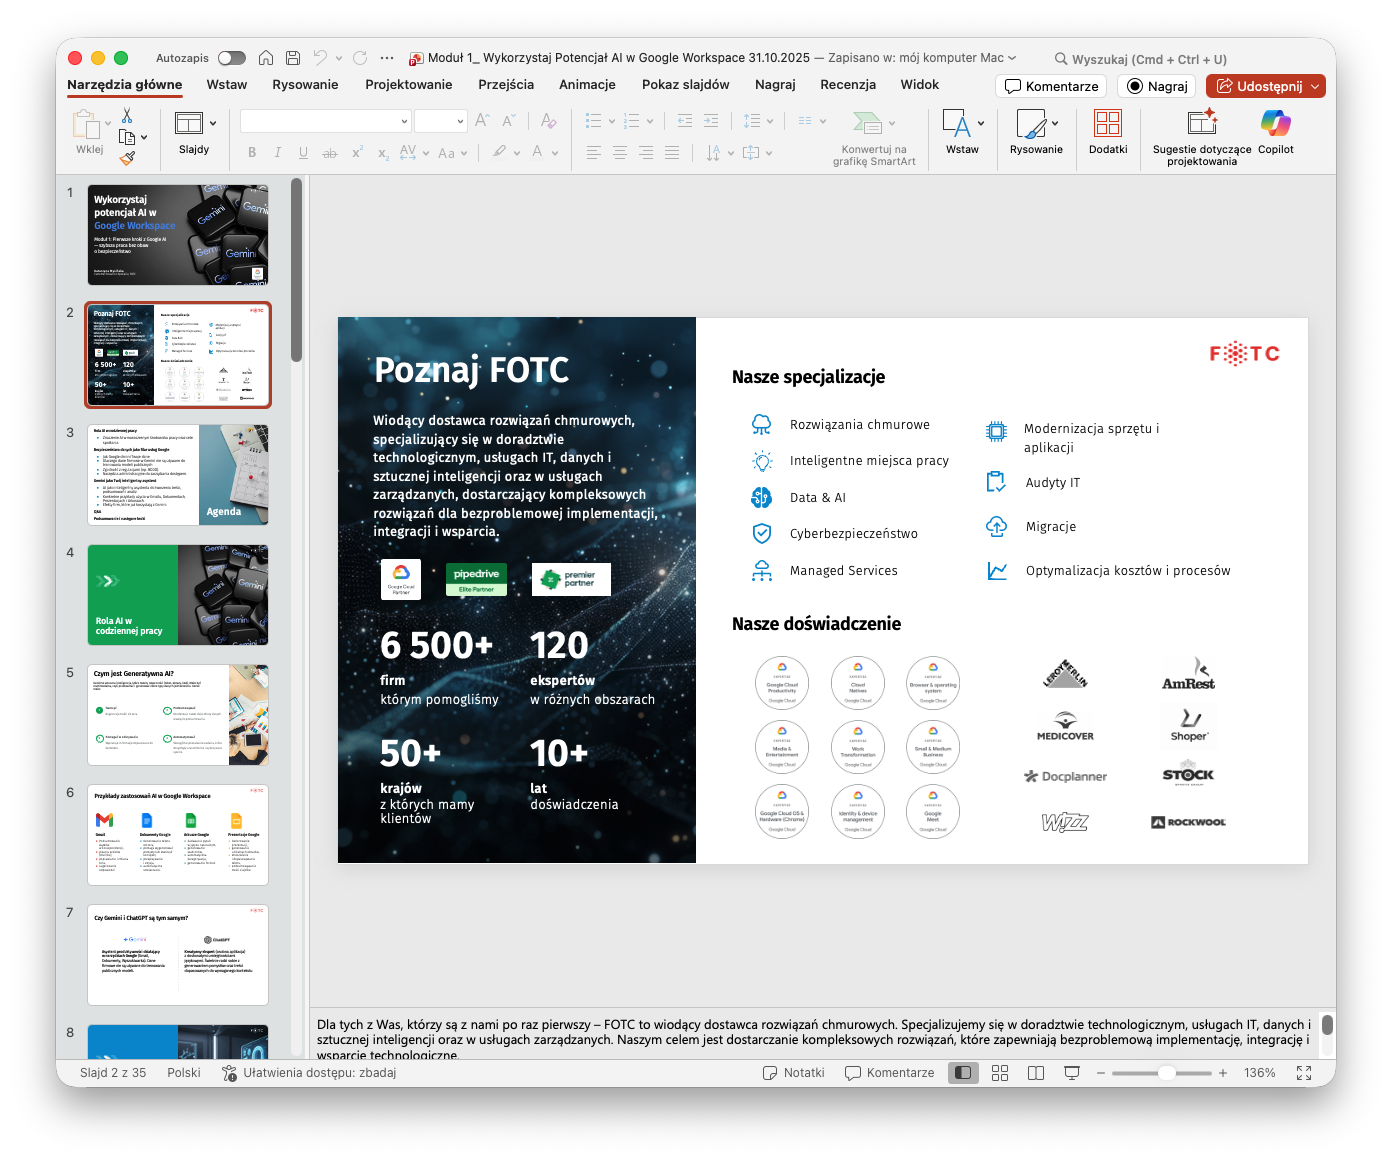Open the Recenzja tab
Image resolution: width=1392 pixels, height=1161 pixels.
click(848, 85)
